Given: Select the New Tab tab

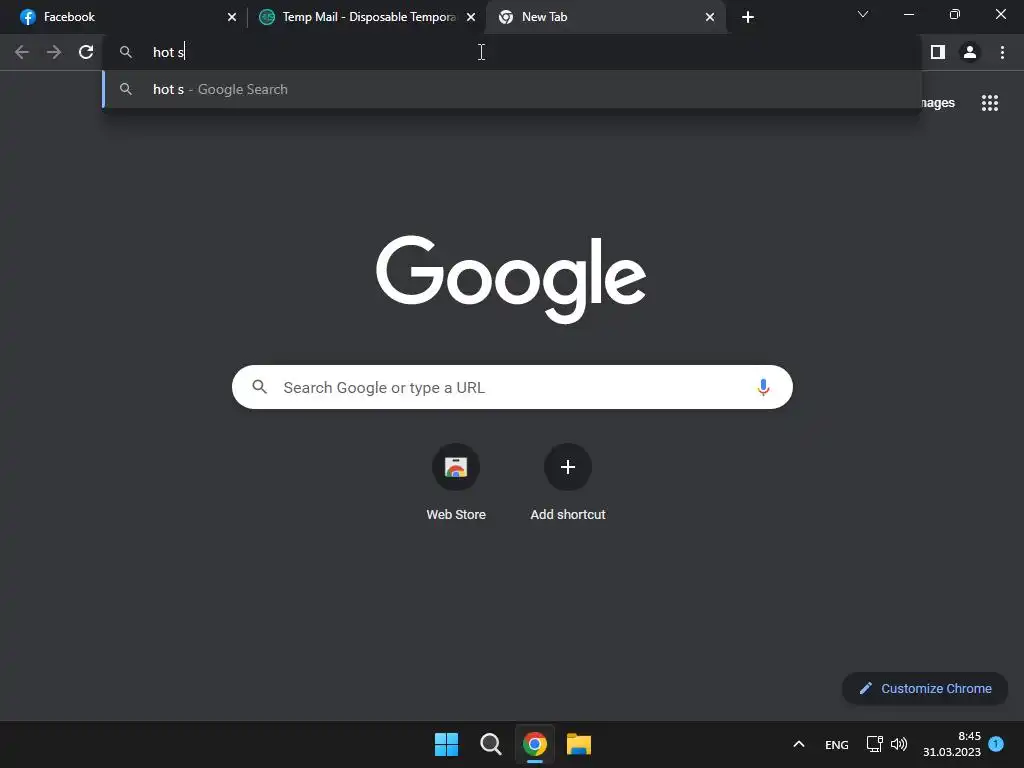Looking at the screenshot, I should 606,17.
